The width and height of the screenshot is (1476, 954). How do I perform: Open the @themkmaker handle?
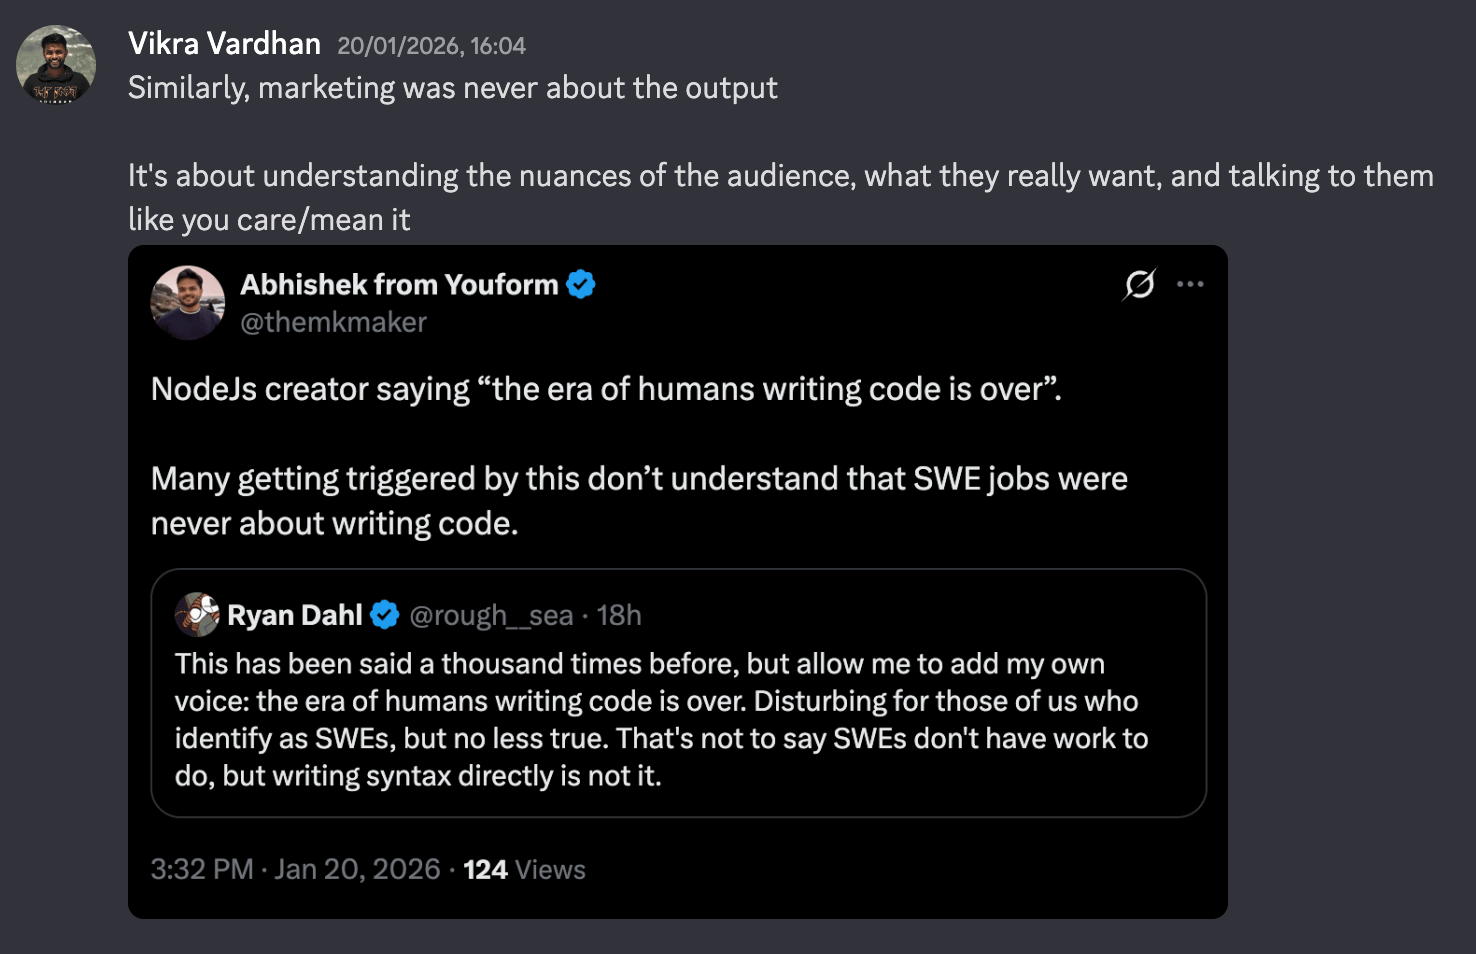pos(333,322)
